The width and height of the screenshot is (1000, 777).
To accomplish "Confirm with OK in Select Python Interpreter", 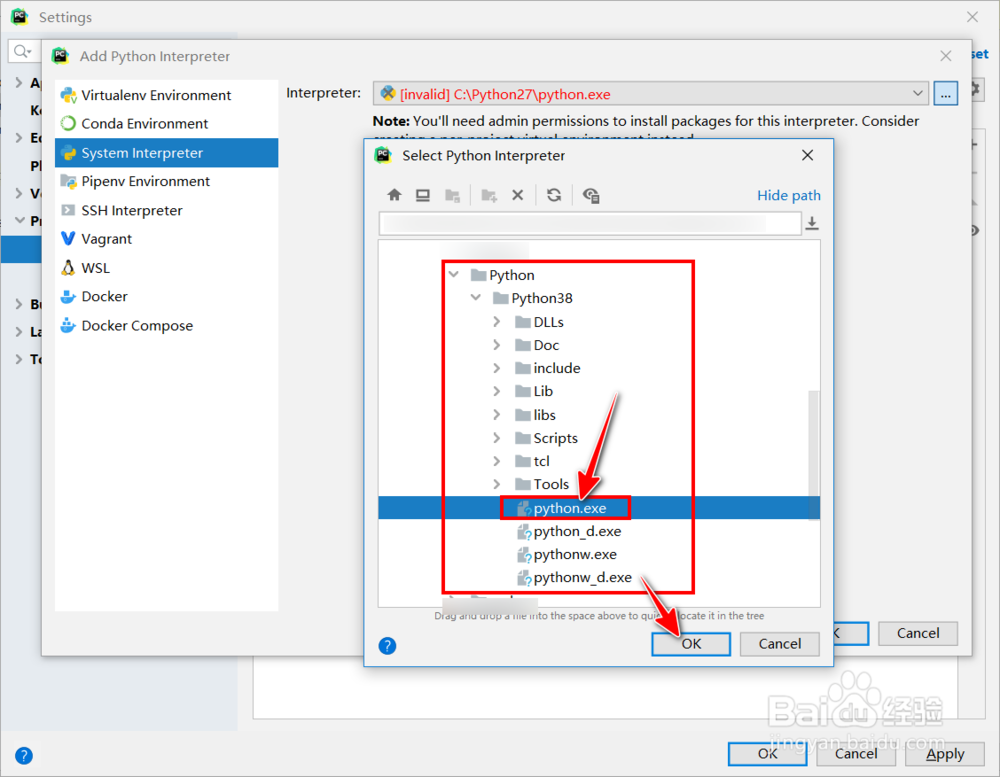I will [691, 644].
